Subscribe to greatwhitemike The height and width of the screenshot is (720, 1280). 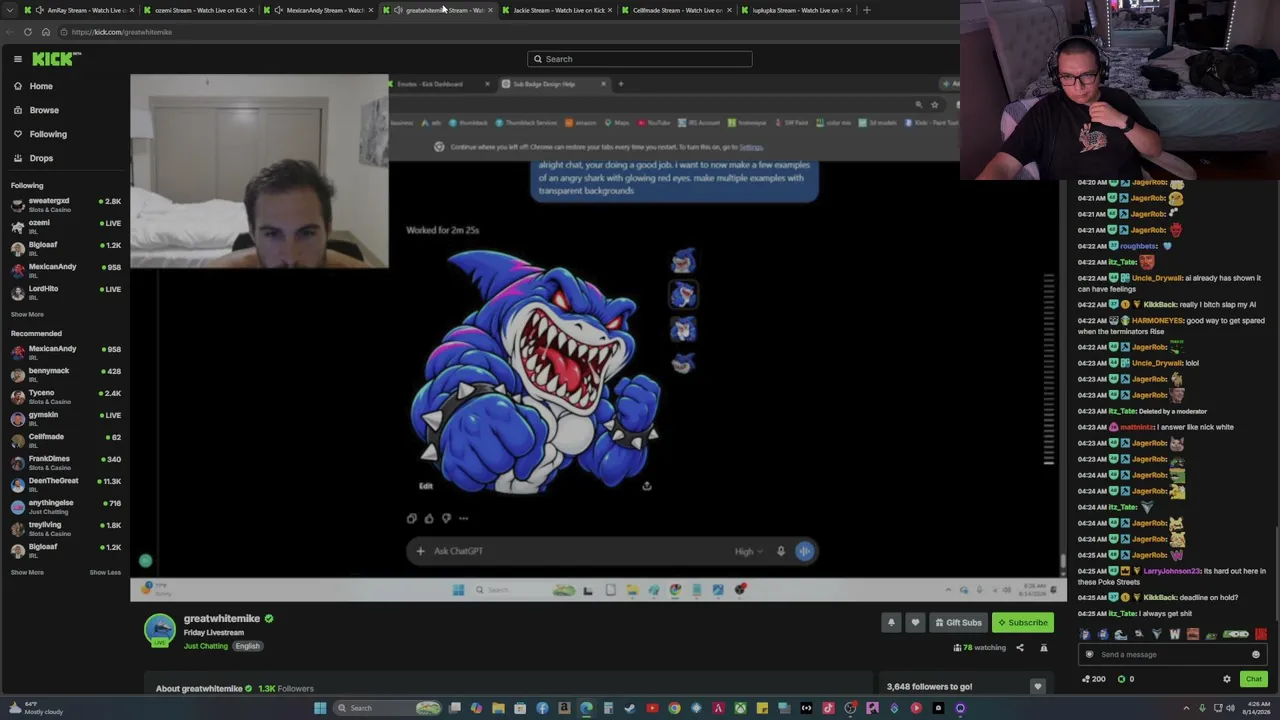[x=1023, y=622]
